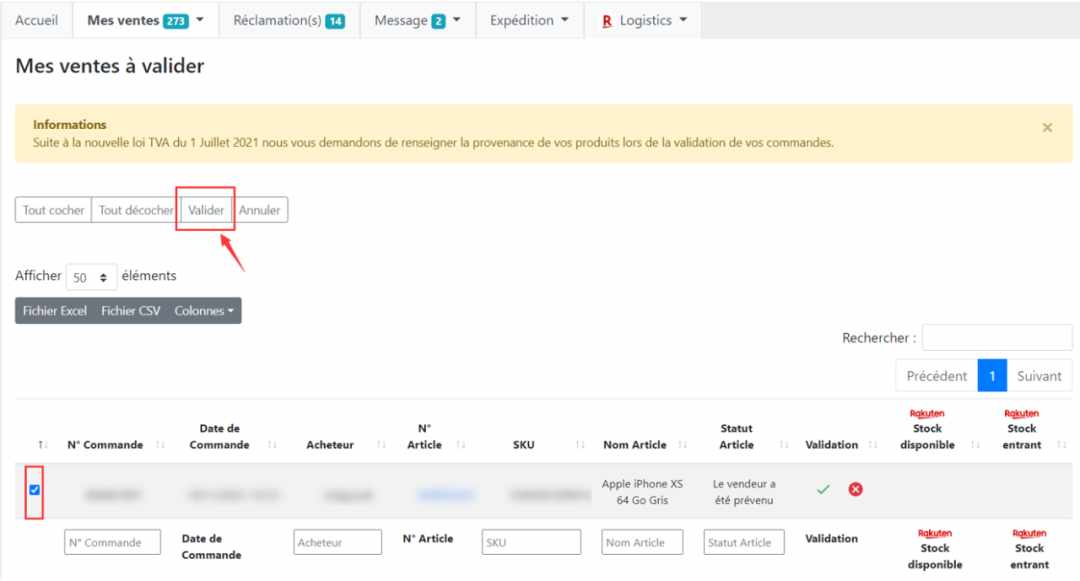Click Tout décocher to clear selection
Screen dimensions: 1080x581
[136, 210]
